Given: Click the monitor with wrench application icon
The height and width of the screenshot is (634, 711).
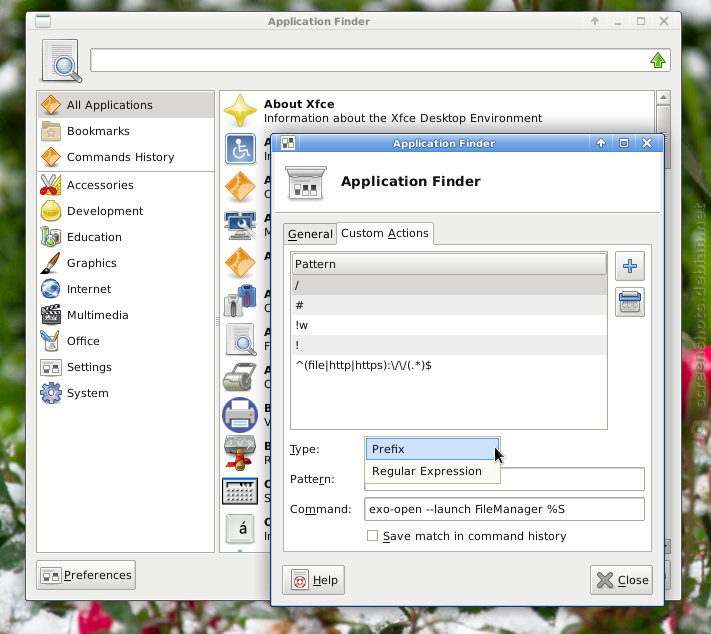Looking at the screenshot, I should pyautogui.click(x=240, y=225).
